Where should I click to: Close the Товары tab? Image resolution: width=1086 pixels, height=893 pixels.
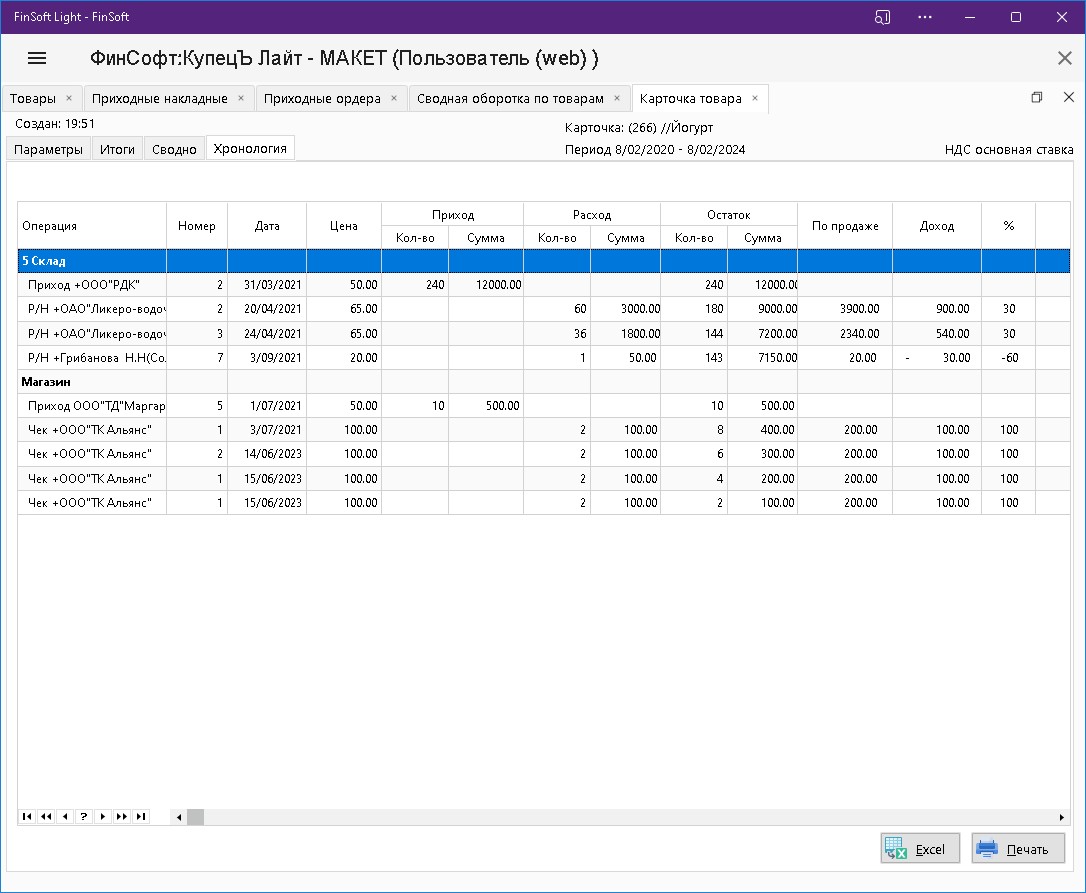click(68, 98)
